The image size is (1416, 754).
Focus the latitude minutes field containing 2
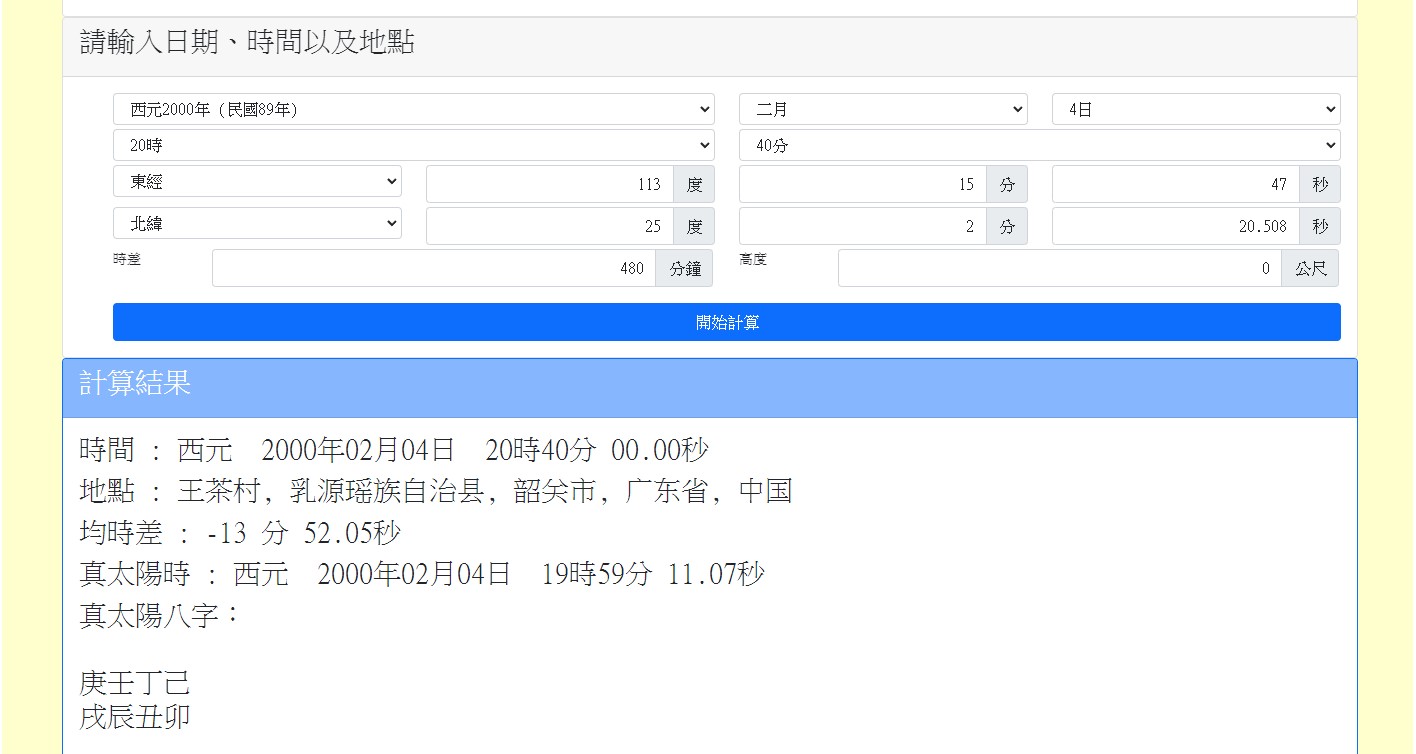[863, 227]
